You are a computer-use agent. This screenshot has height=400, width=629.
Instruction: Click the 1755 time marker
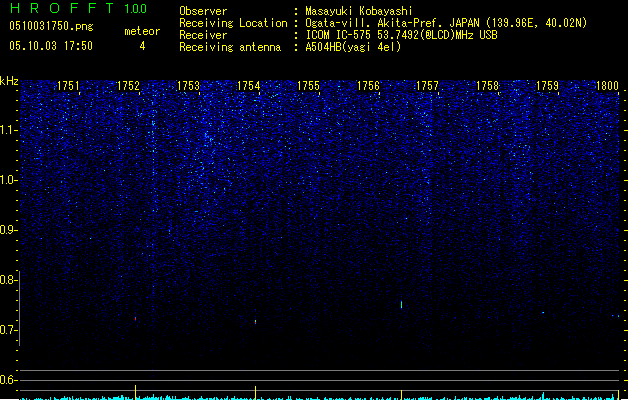(308, 86)
